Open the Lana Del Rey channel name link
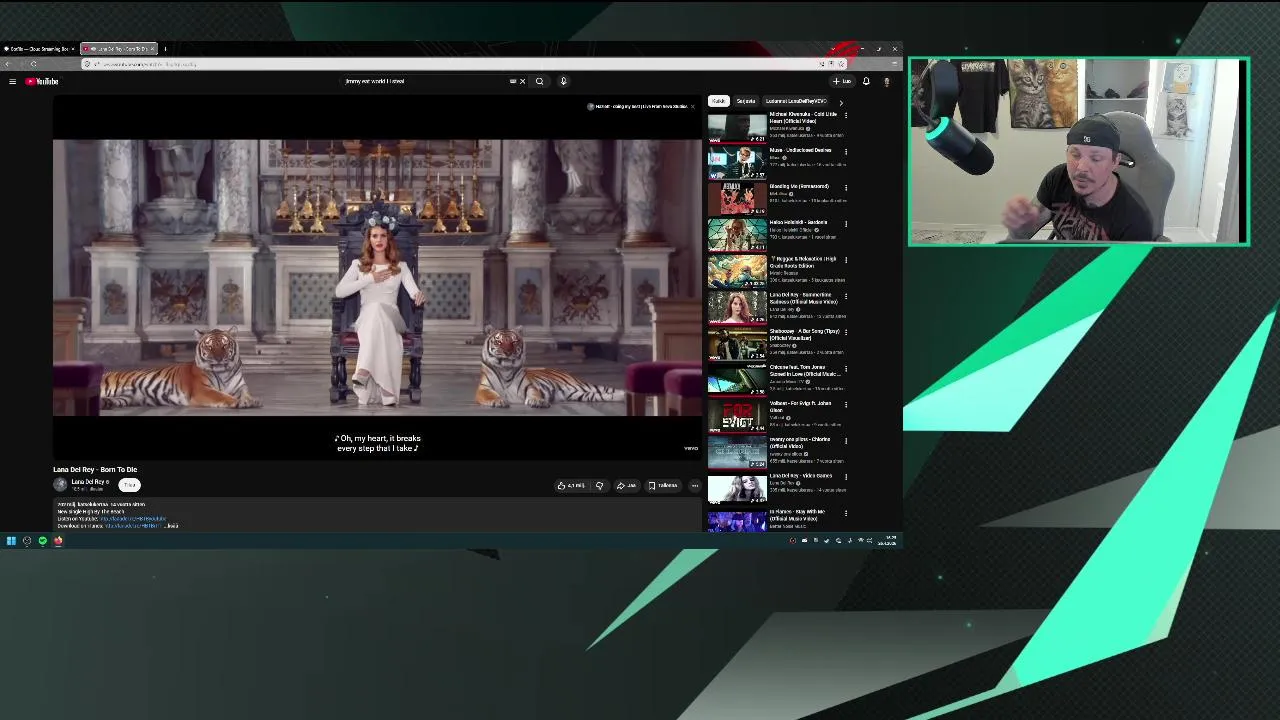Viewport: 1280px width, 720px height. (89, 481)
